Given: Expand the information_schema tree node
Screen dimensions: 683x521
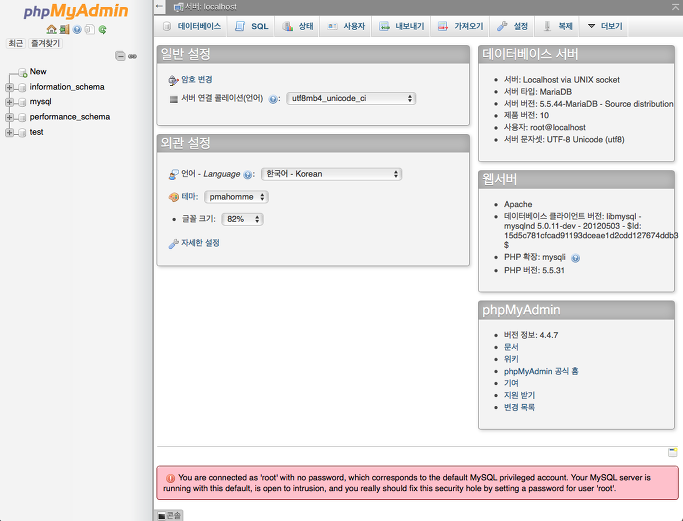Looking at the screenshot, I should point(9,88).
